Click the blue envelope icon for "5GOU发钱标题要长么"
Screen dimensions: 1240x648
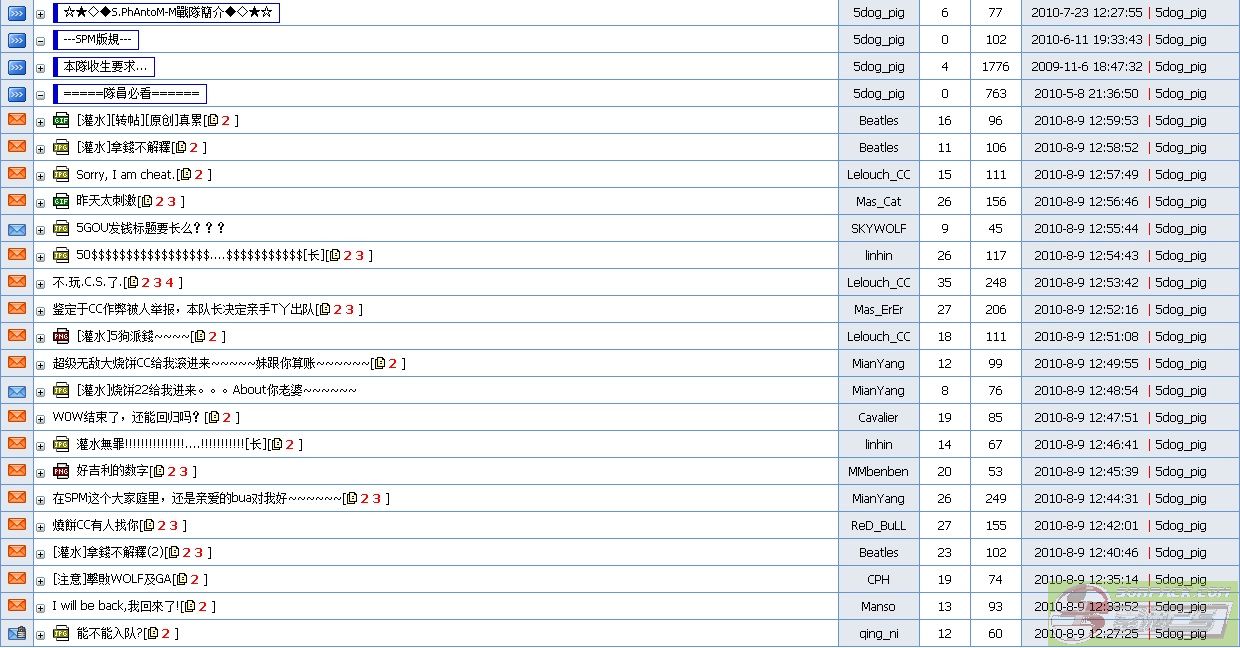(17, 228)
